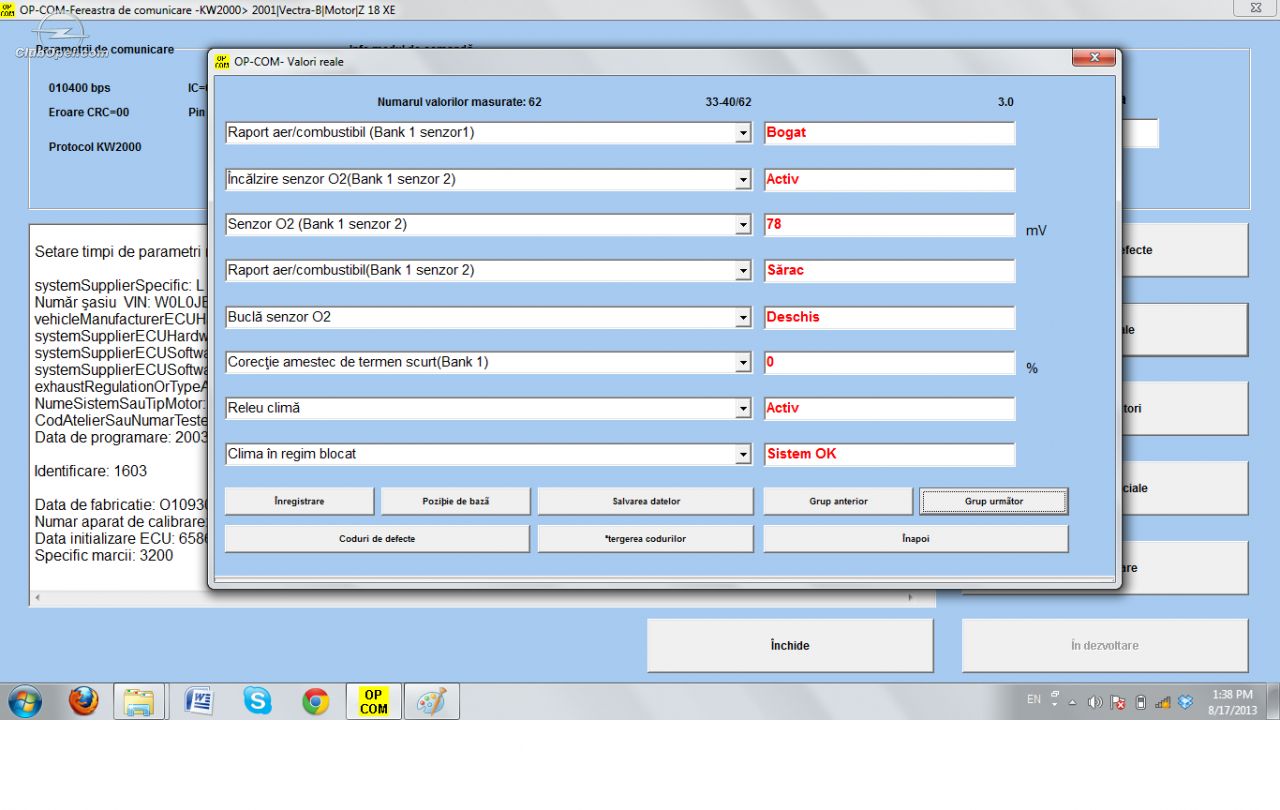Image resolution: width=1280 pixels, height=810 pixels.
Task: Click the Bogat value field
Action: coord(889,133)
